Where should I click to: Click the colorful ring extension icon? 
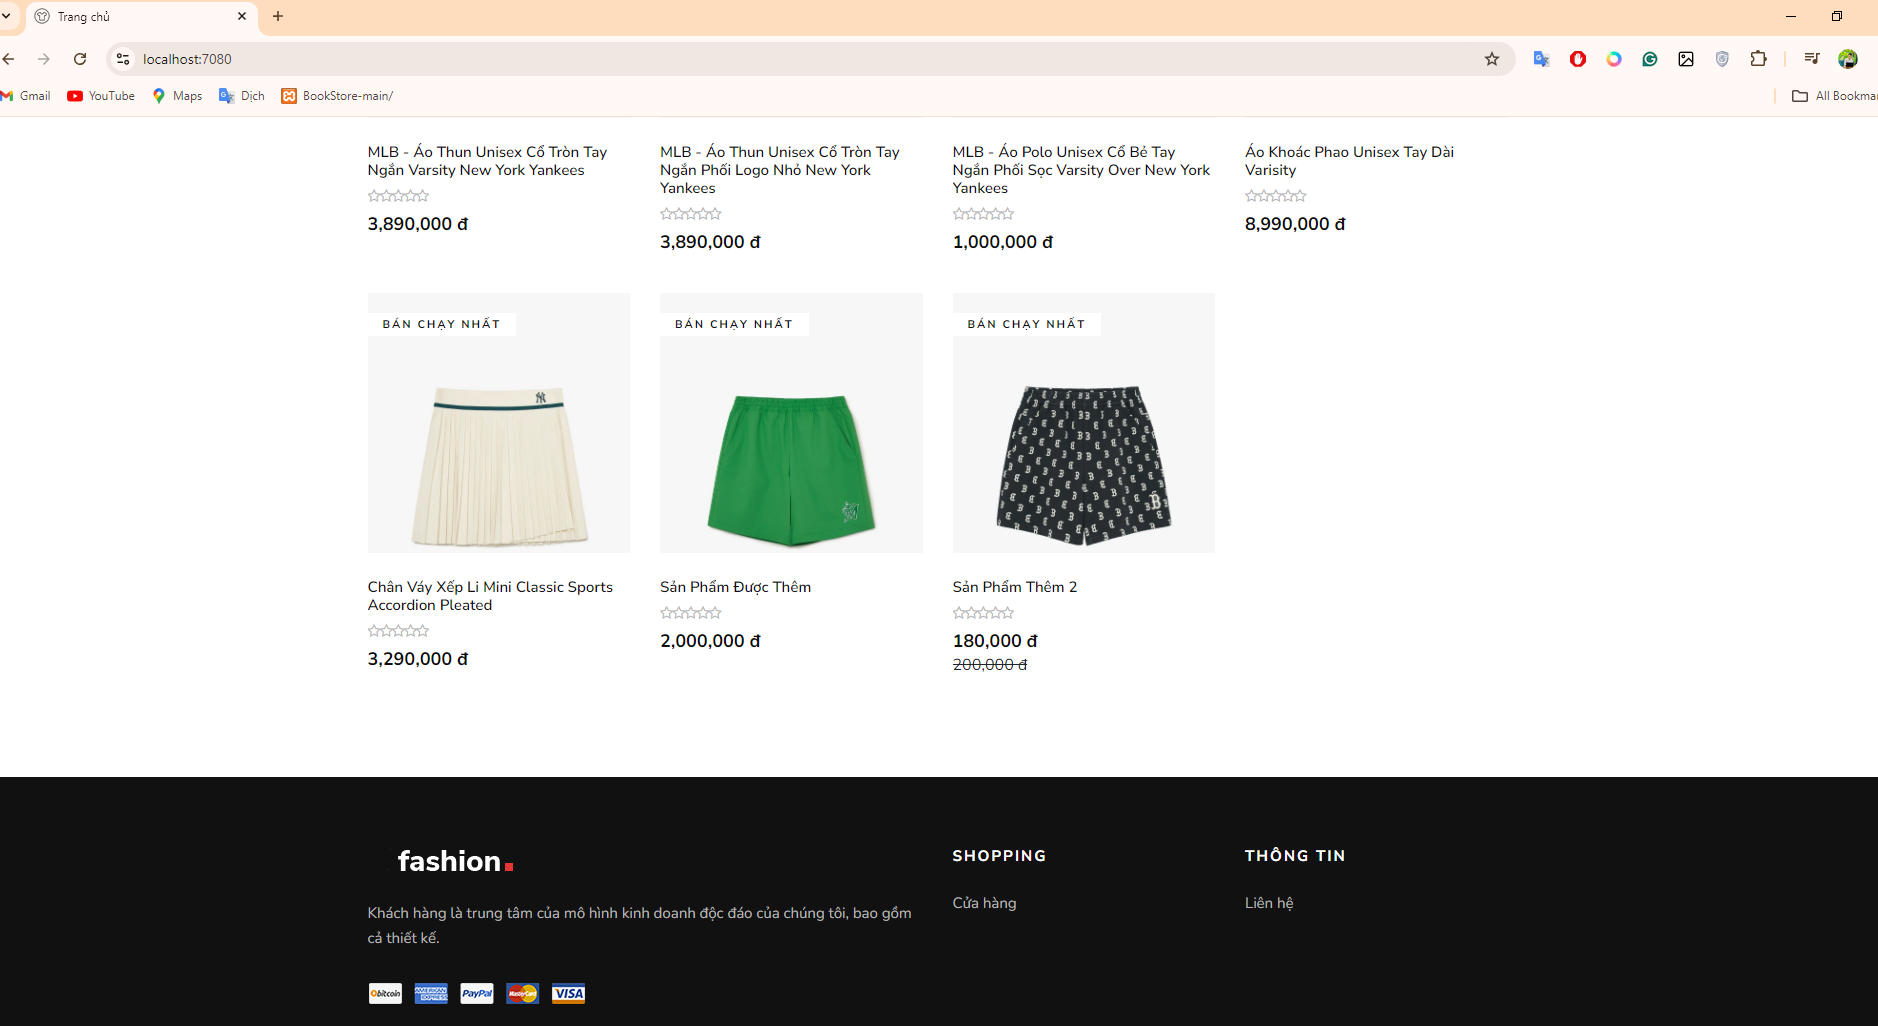[x=1614, y=59]
